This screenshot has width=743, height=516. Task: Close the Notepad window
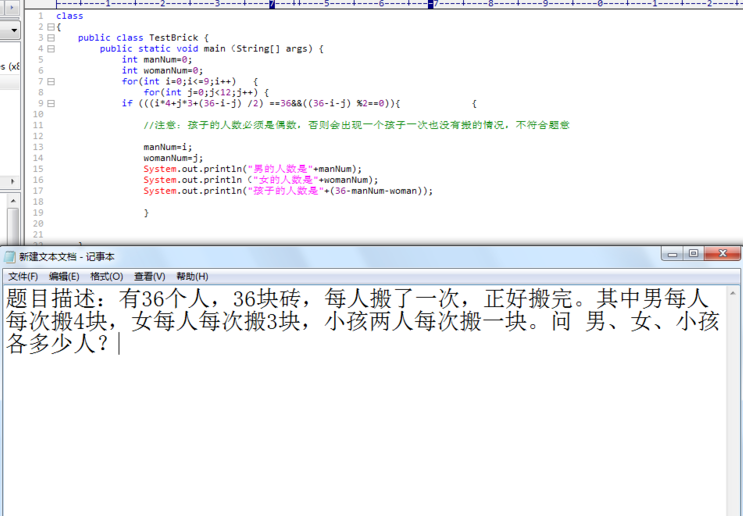coord(722,254)
